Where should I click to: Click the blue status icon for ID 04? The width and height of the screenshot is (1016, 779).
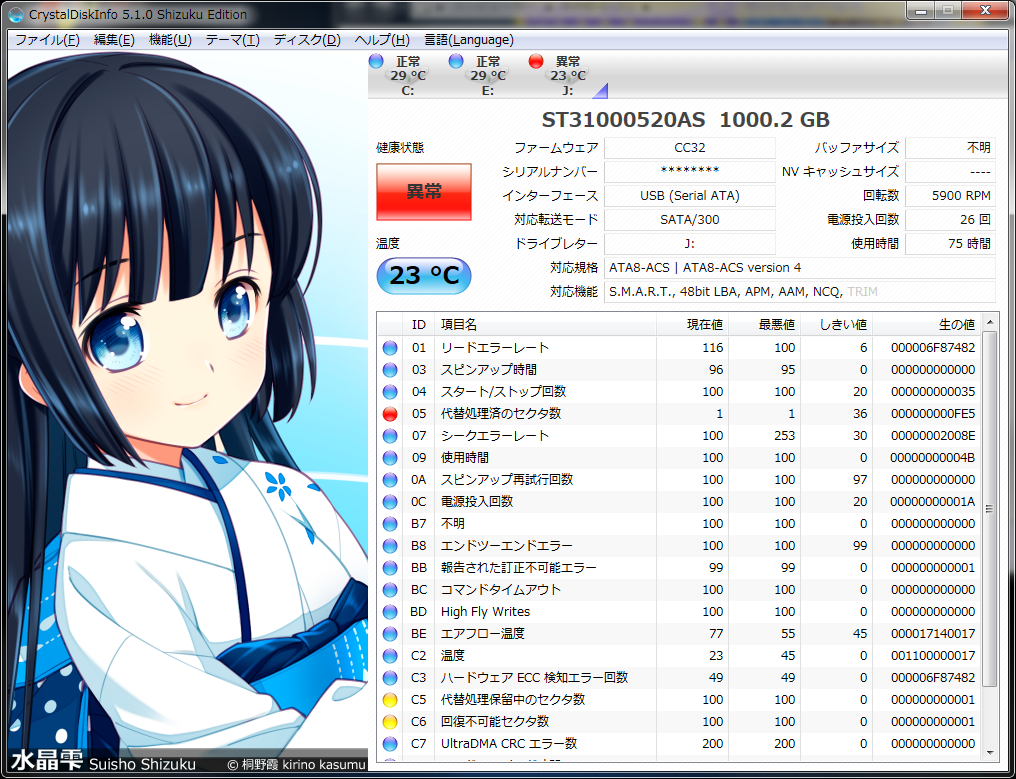click(x=390, y=392)
